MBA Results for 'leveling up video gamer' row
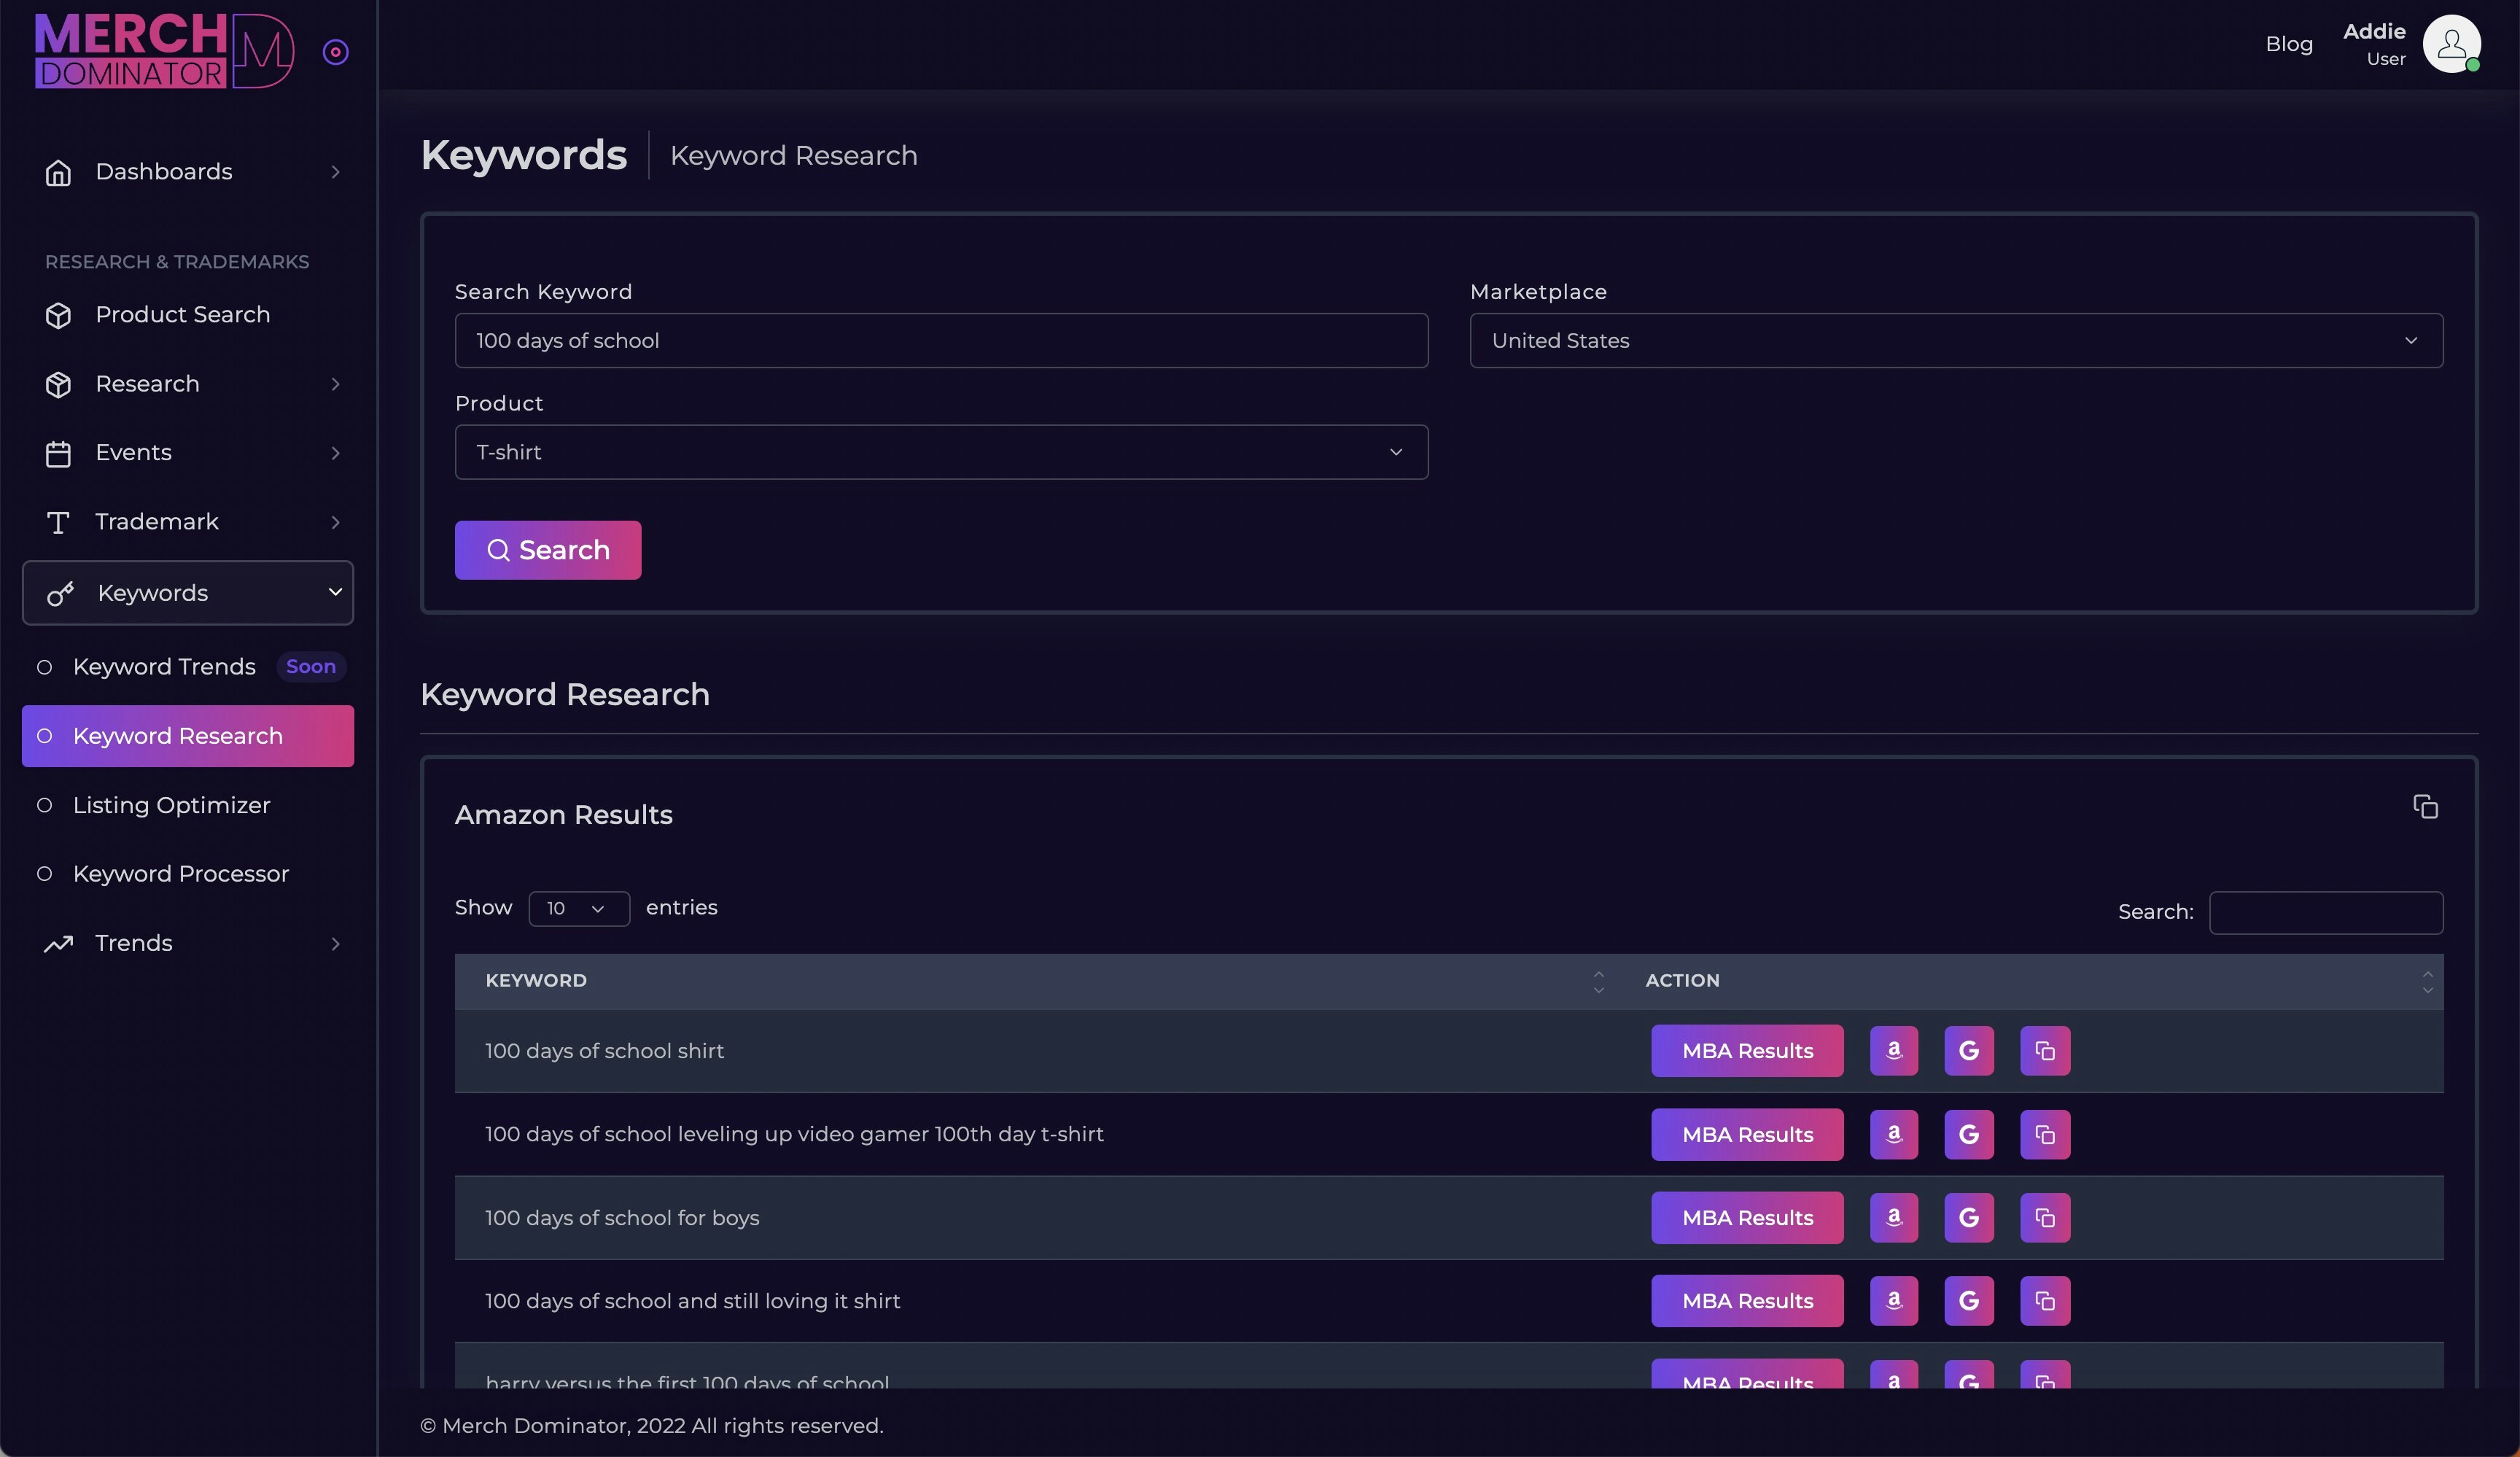2520x1457 pixels. (x=1747, y=1135)
